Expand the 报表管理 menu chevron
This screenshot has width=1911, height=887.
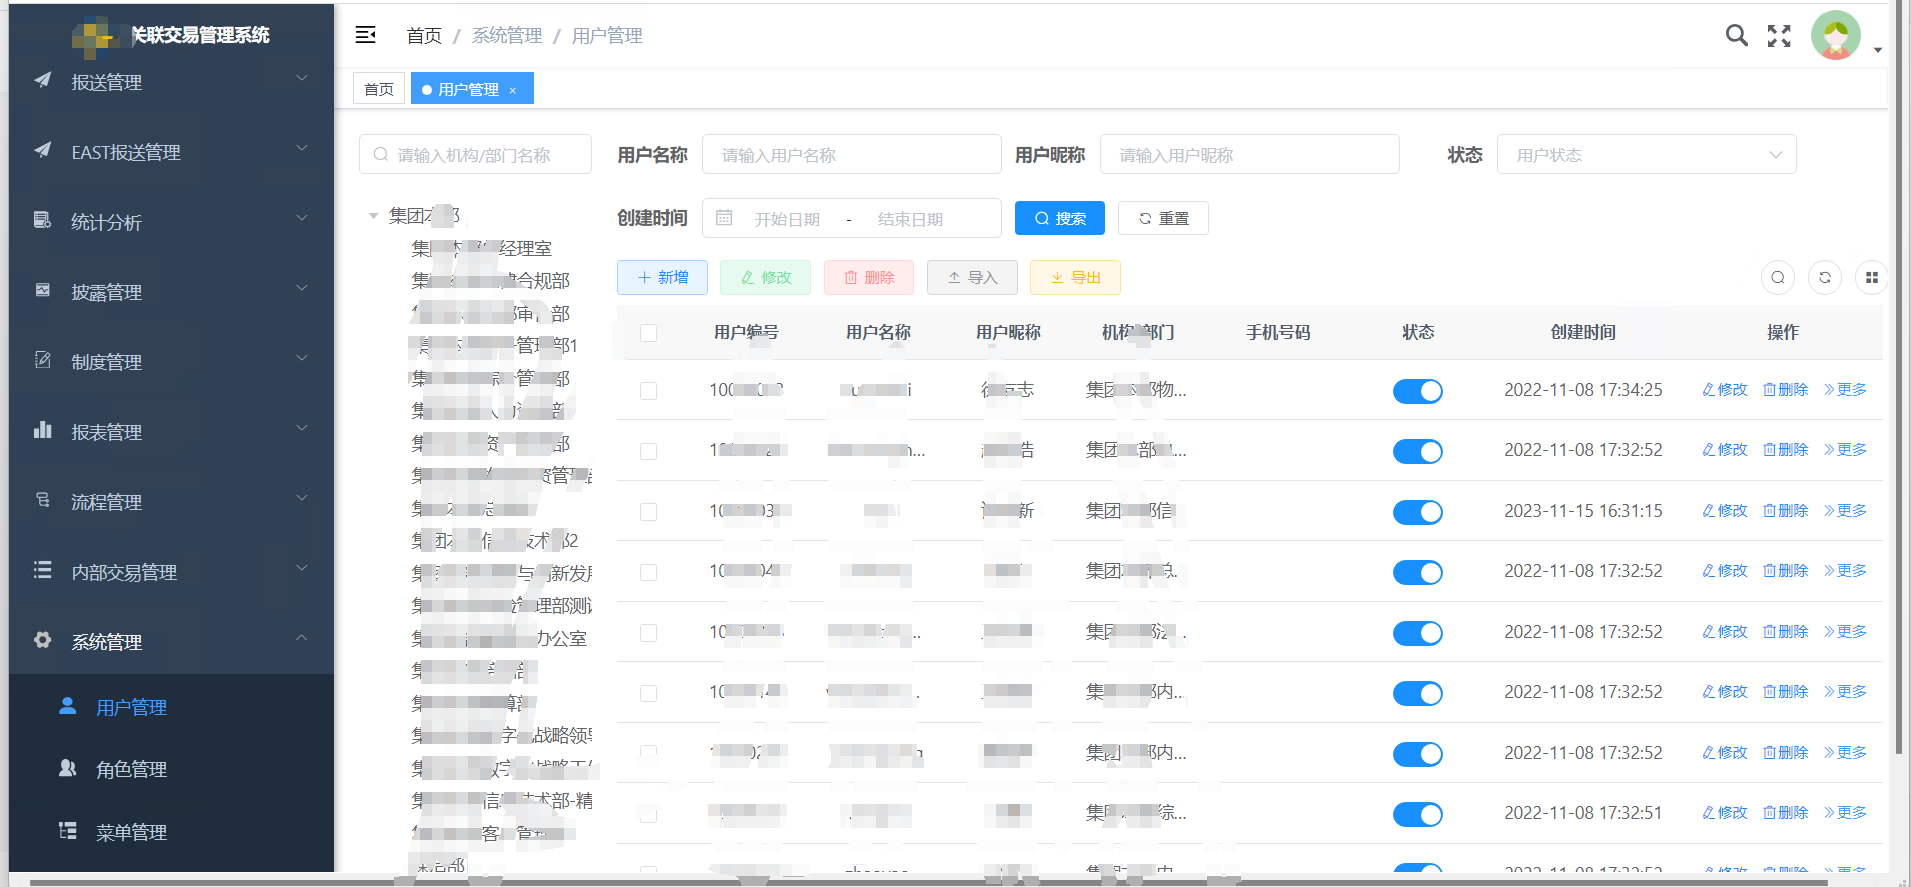pos(302,428)
